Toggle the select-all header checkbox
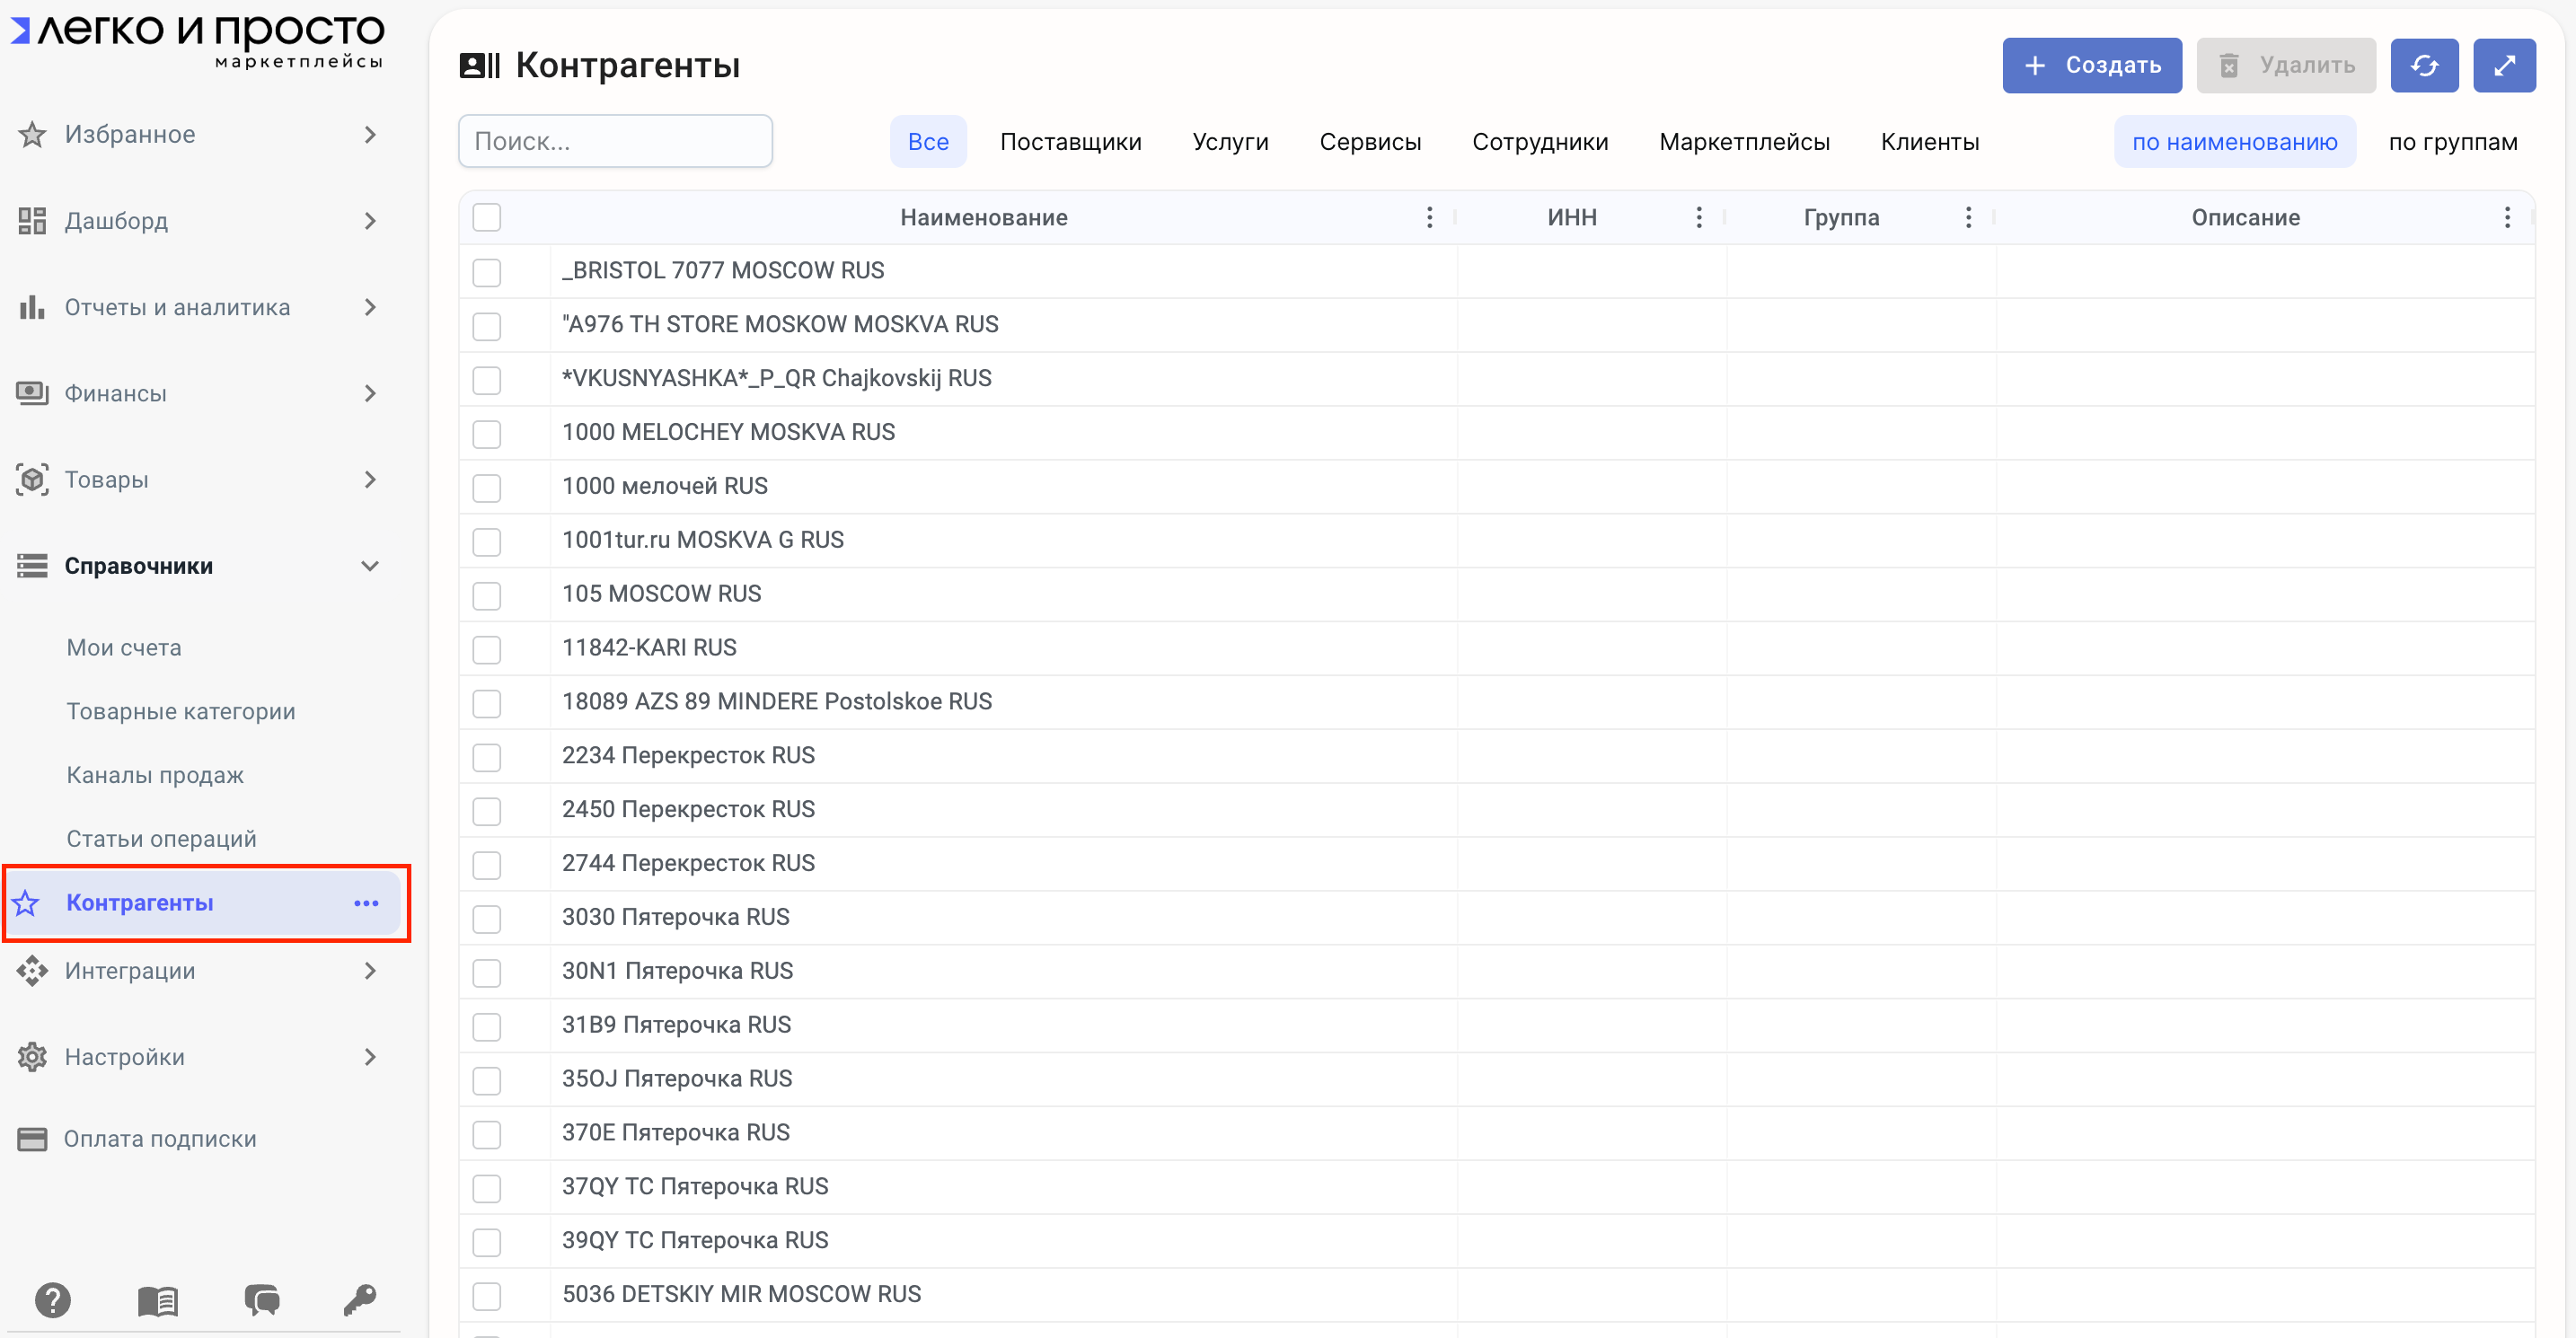Screen dimensions: 2576x1338 [487, 217]
